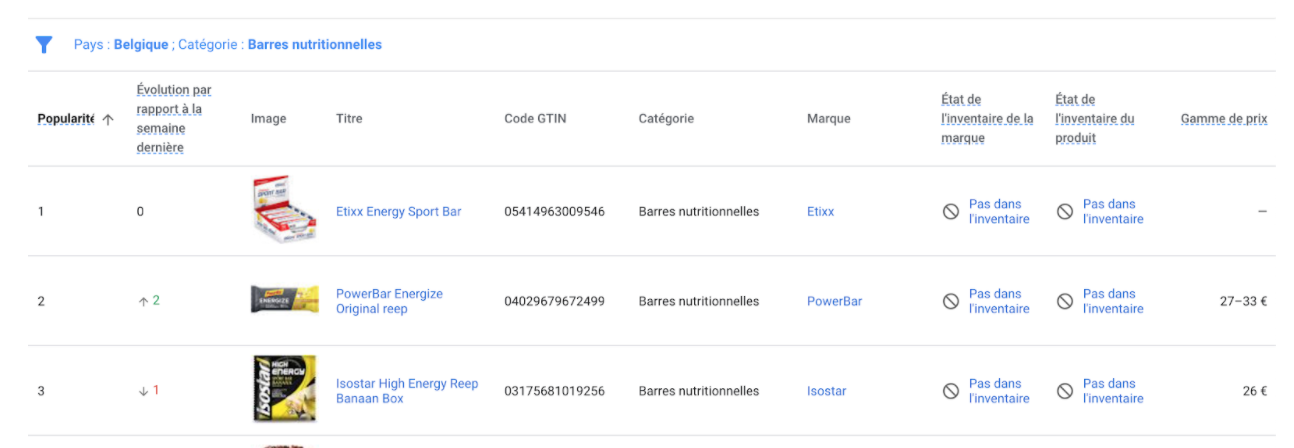
Task: Select the Isostar brand link
Action: click(x=826, y=391)
